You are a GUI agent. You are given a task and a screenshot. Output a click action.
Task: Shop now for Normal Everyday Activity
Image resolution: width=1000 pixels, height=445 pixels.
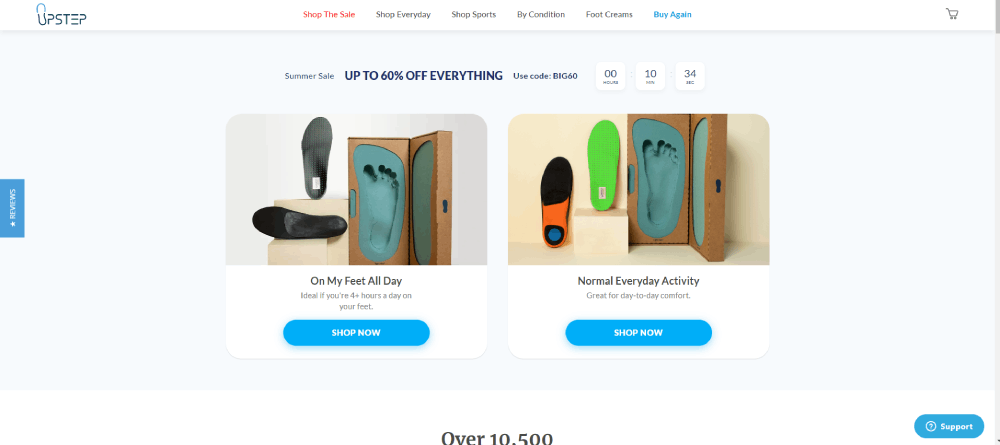pos(638,333)
